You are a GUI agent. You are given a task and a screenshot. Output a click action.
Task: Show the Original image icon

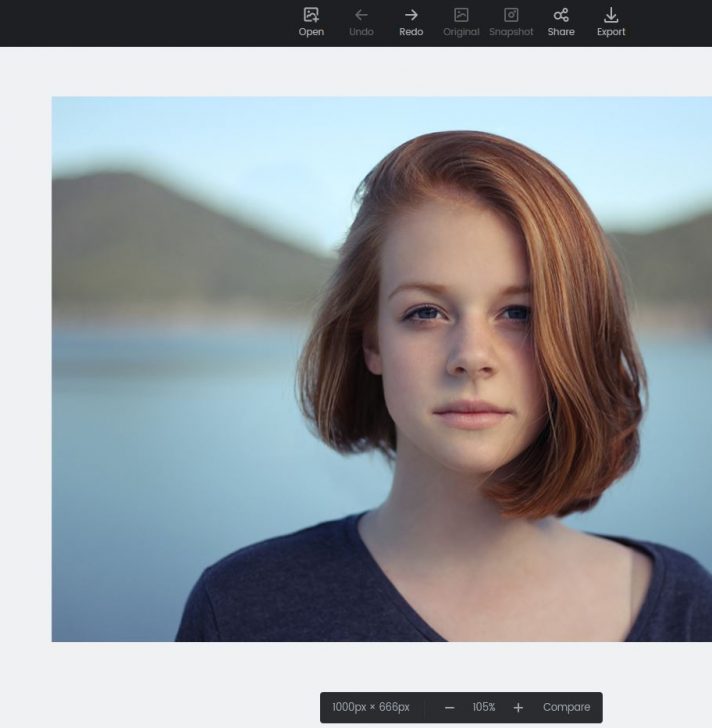click(461, 15)
